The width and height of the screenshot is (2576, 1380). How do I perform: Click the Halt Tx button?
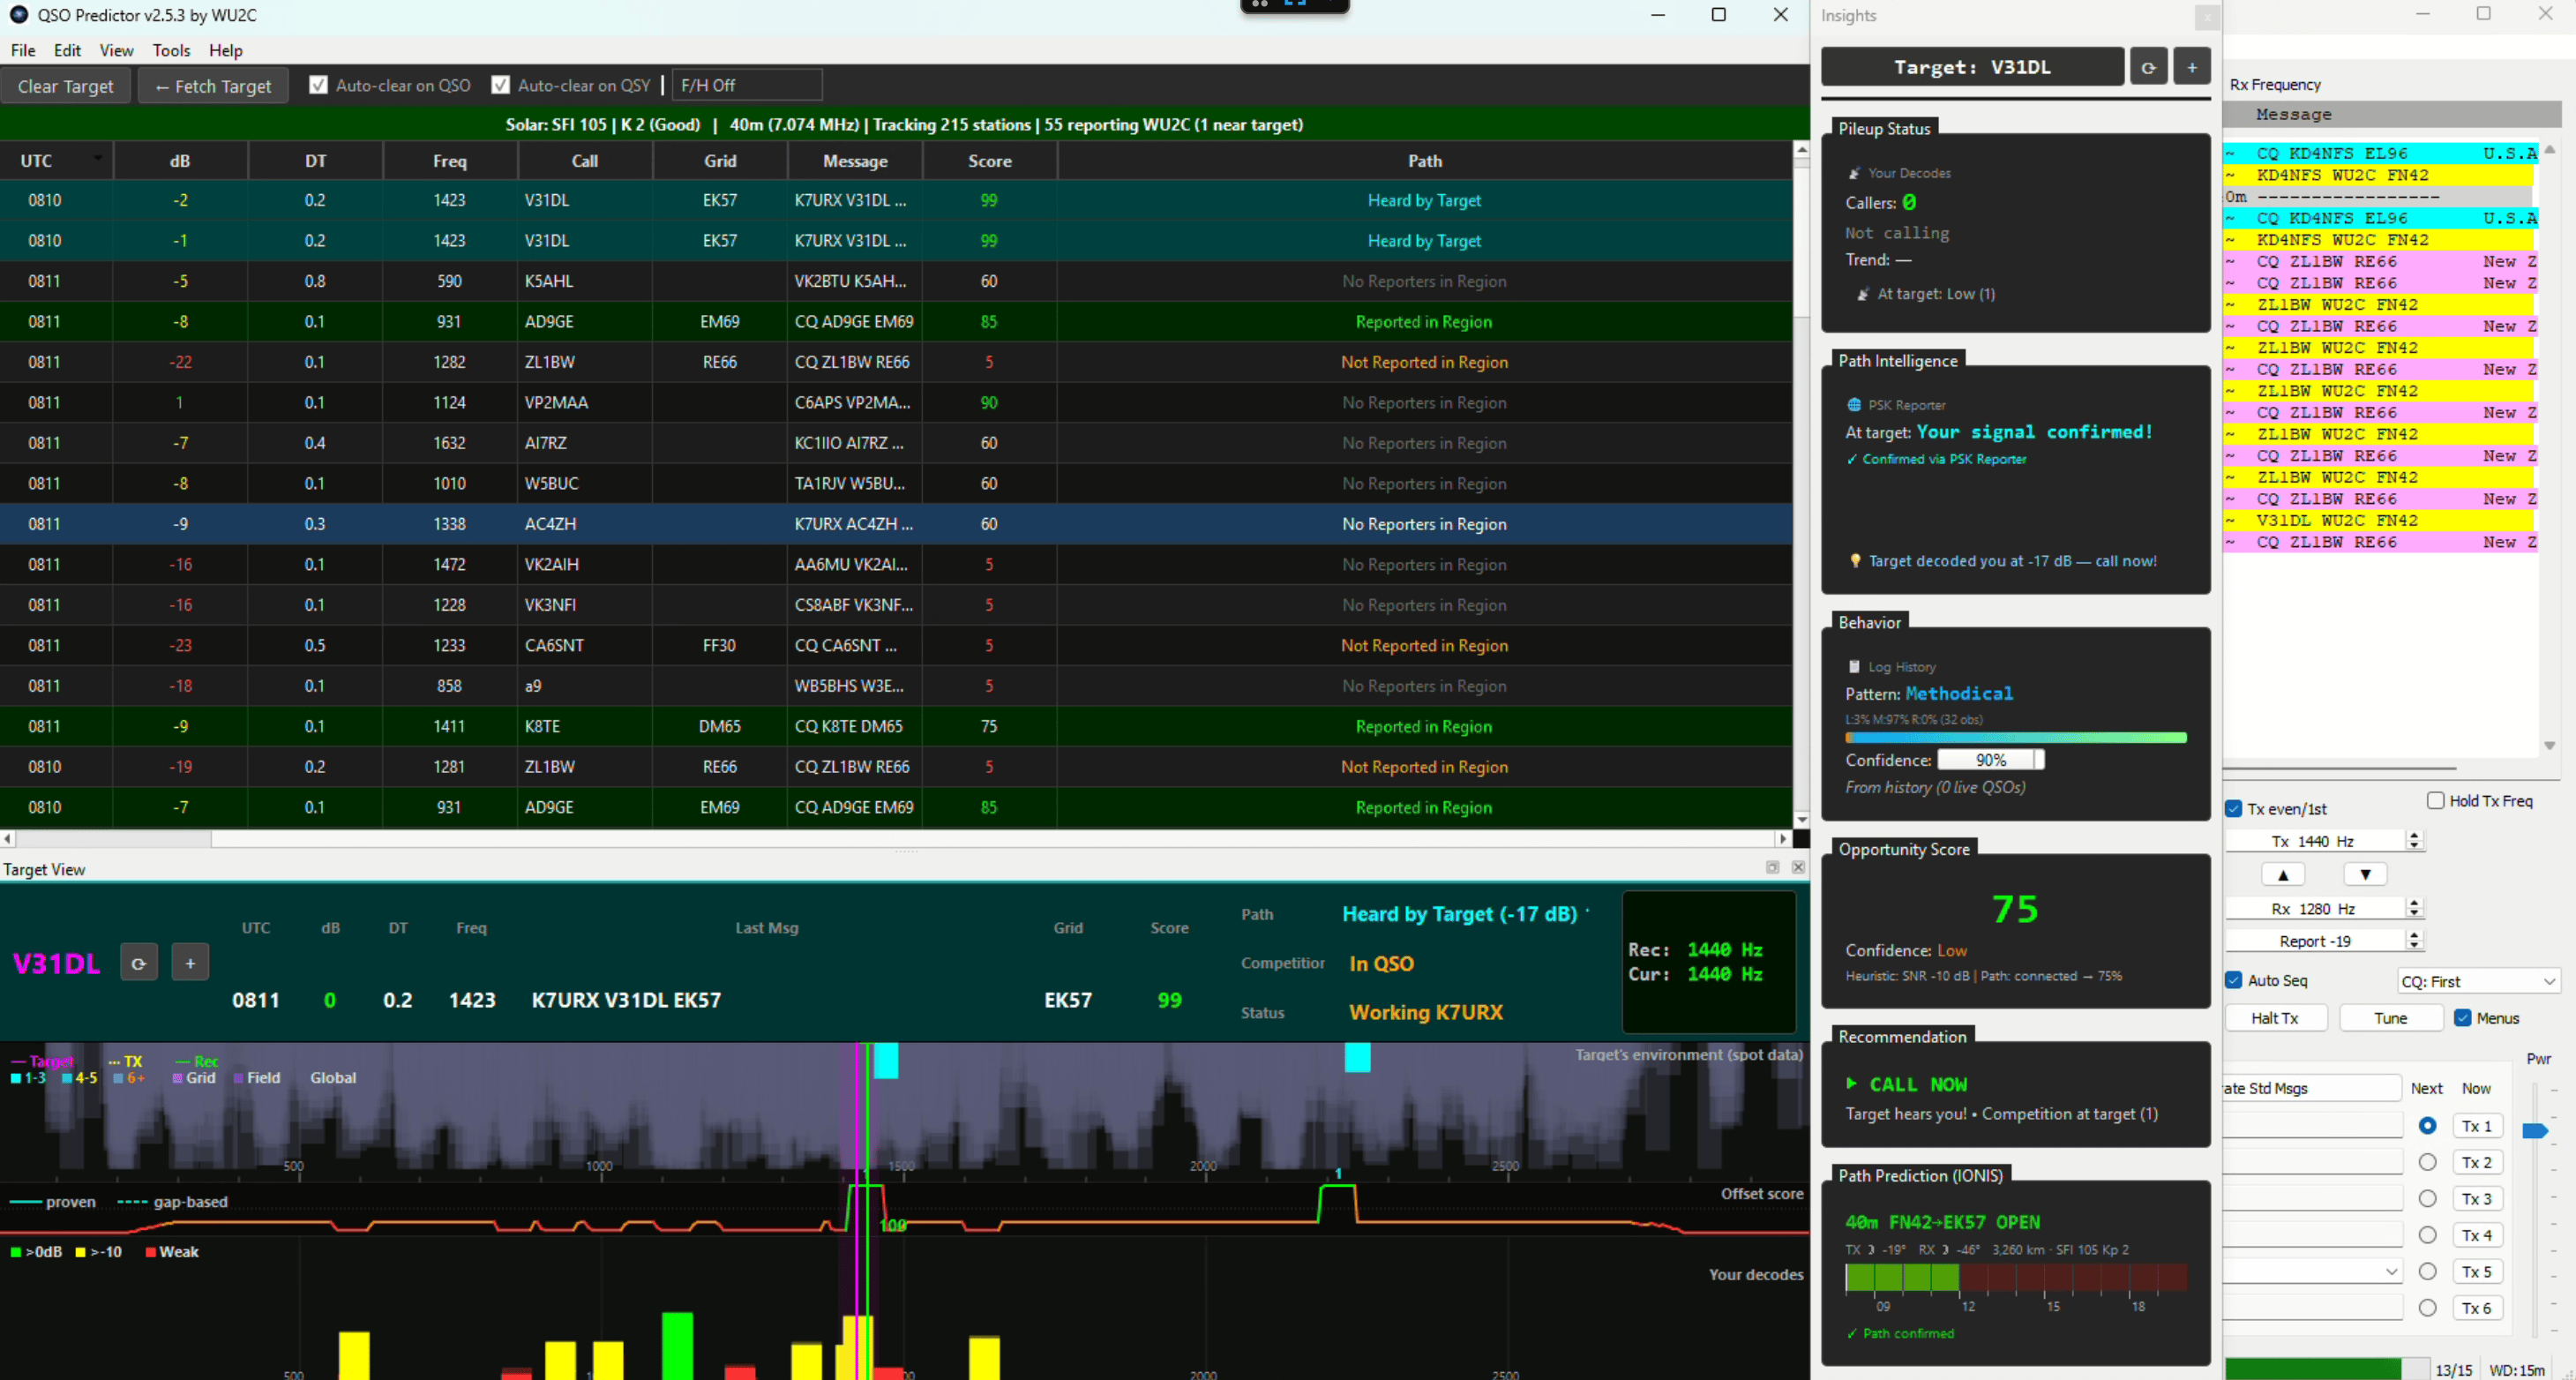[2275, 1018]
